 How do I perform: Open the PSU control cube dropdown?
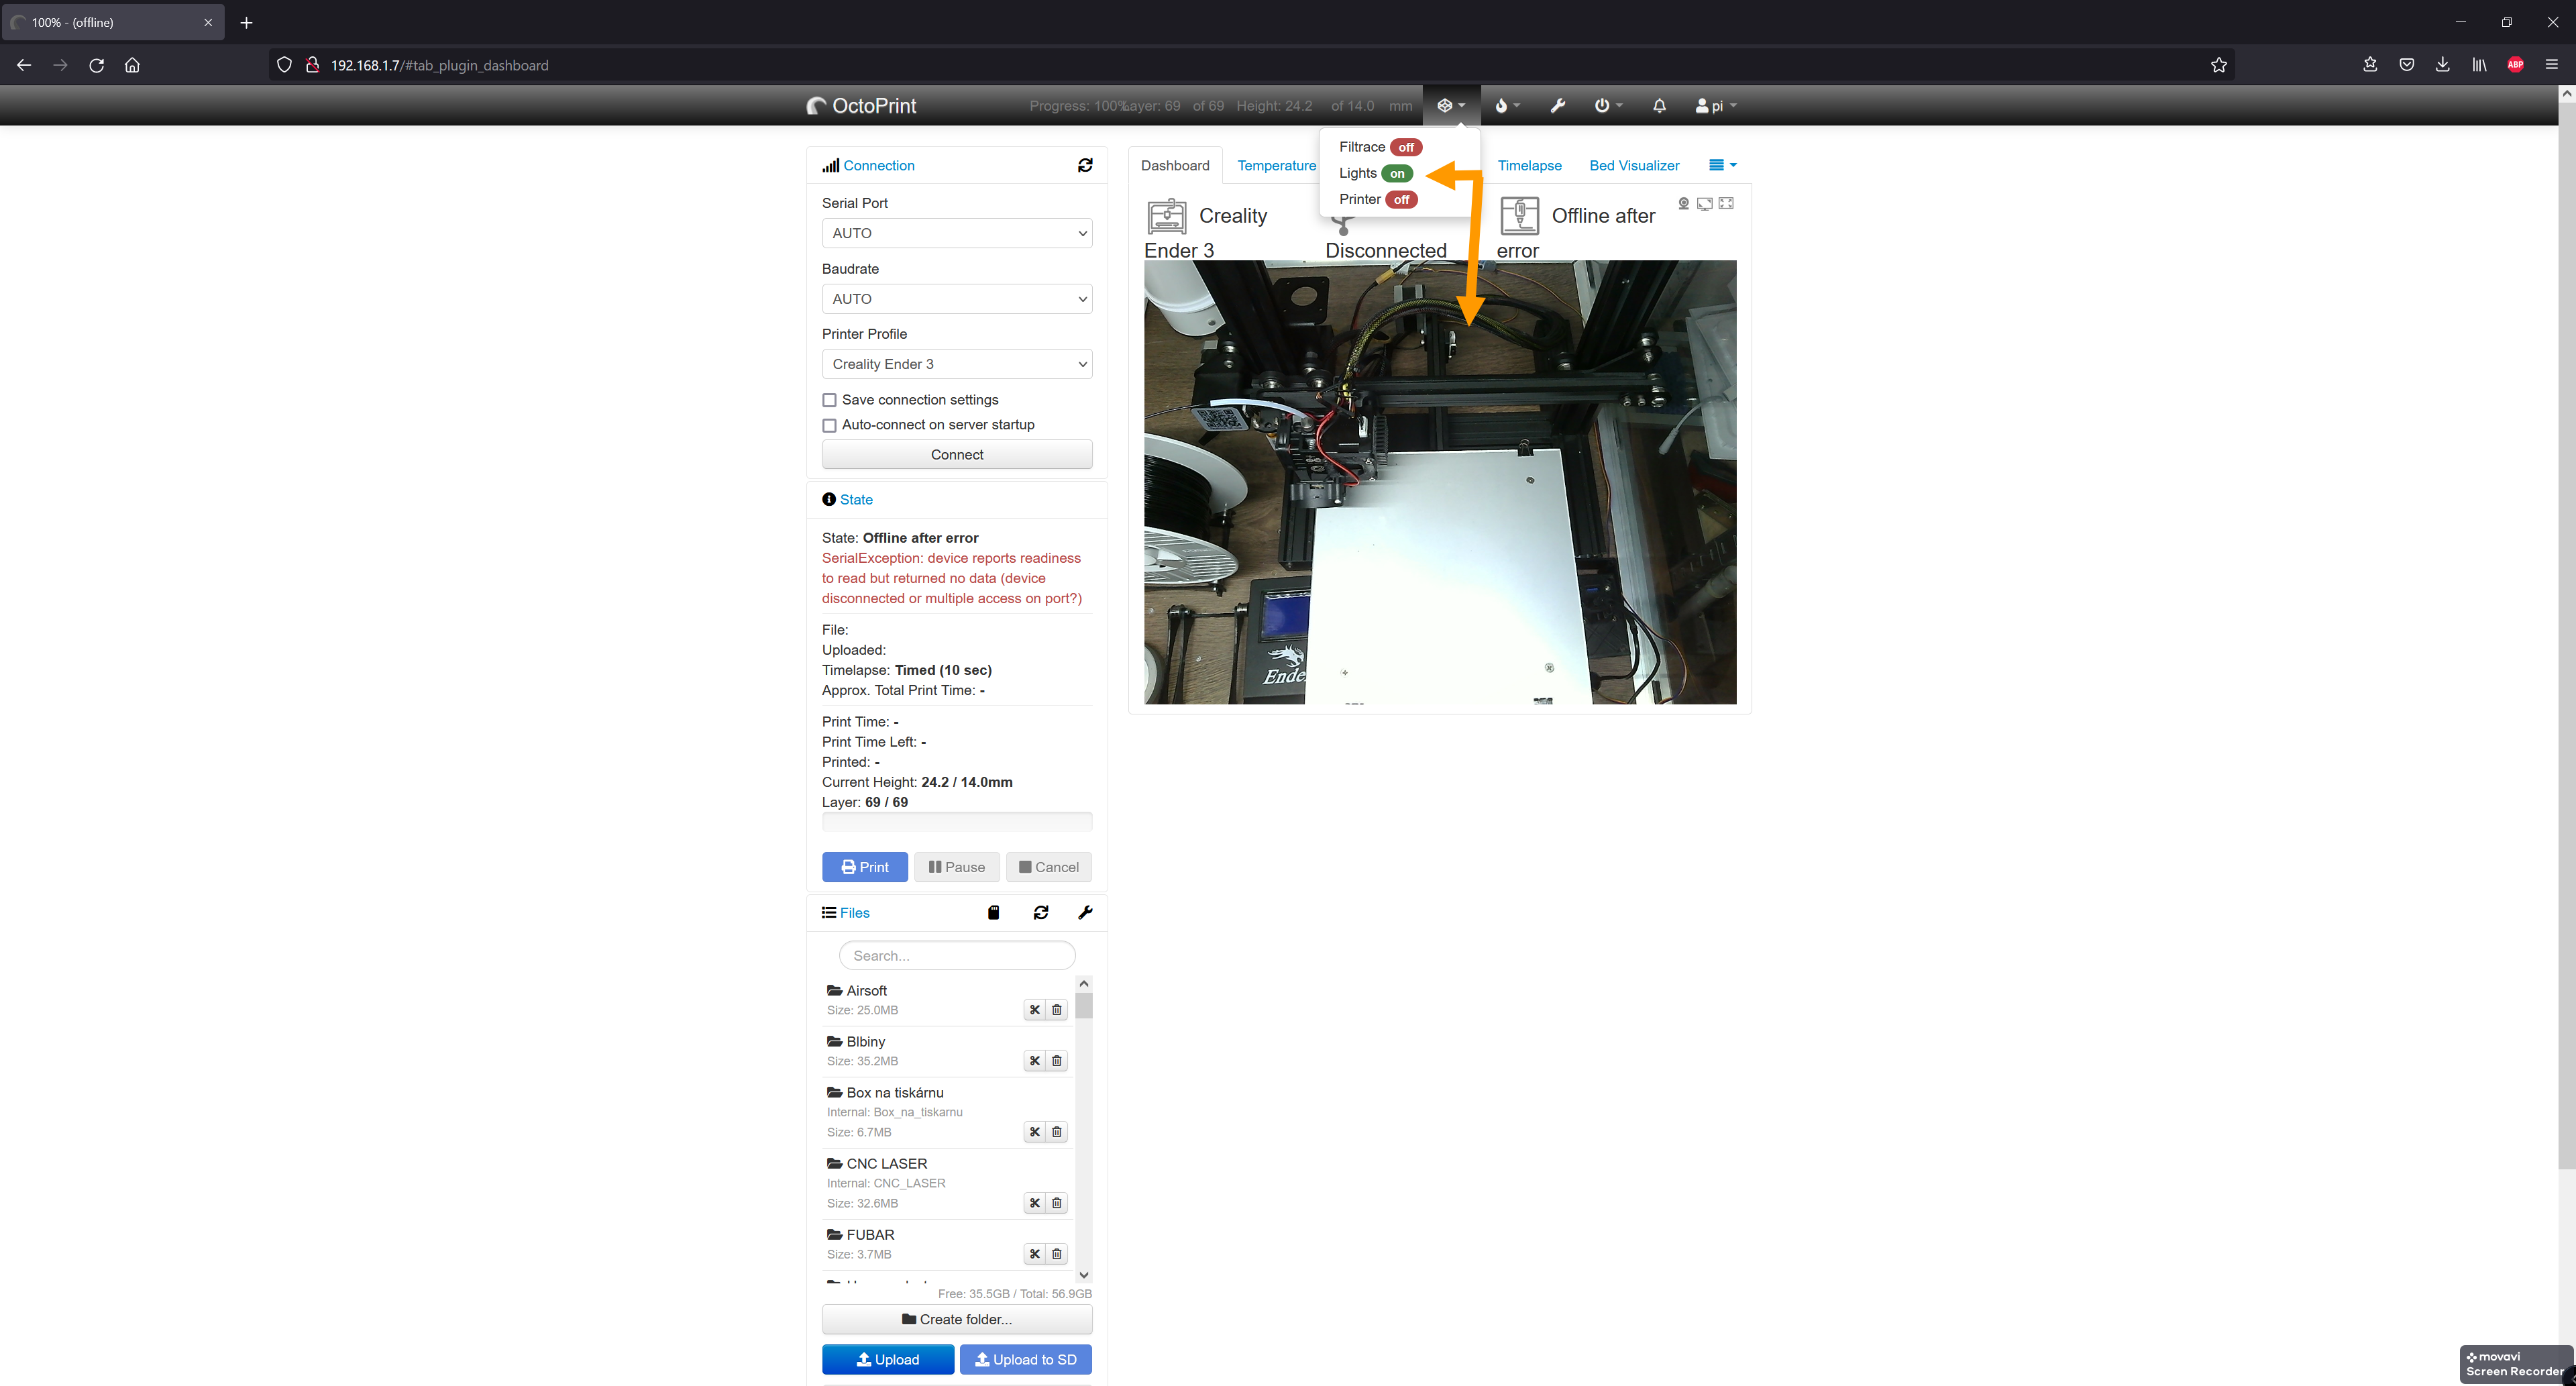click(1451, 105)
